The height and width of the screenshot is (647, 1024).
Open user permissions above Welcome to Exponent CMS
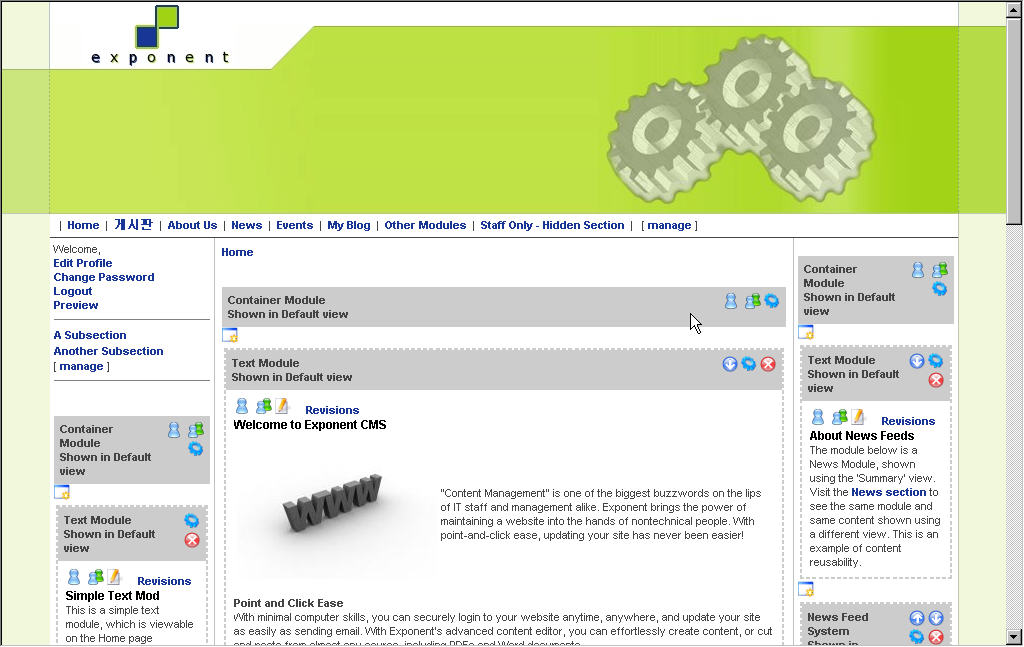pos(242,407)
